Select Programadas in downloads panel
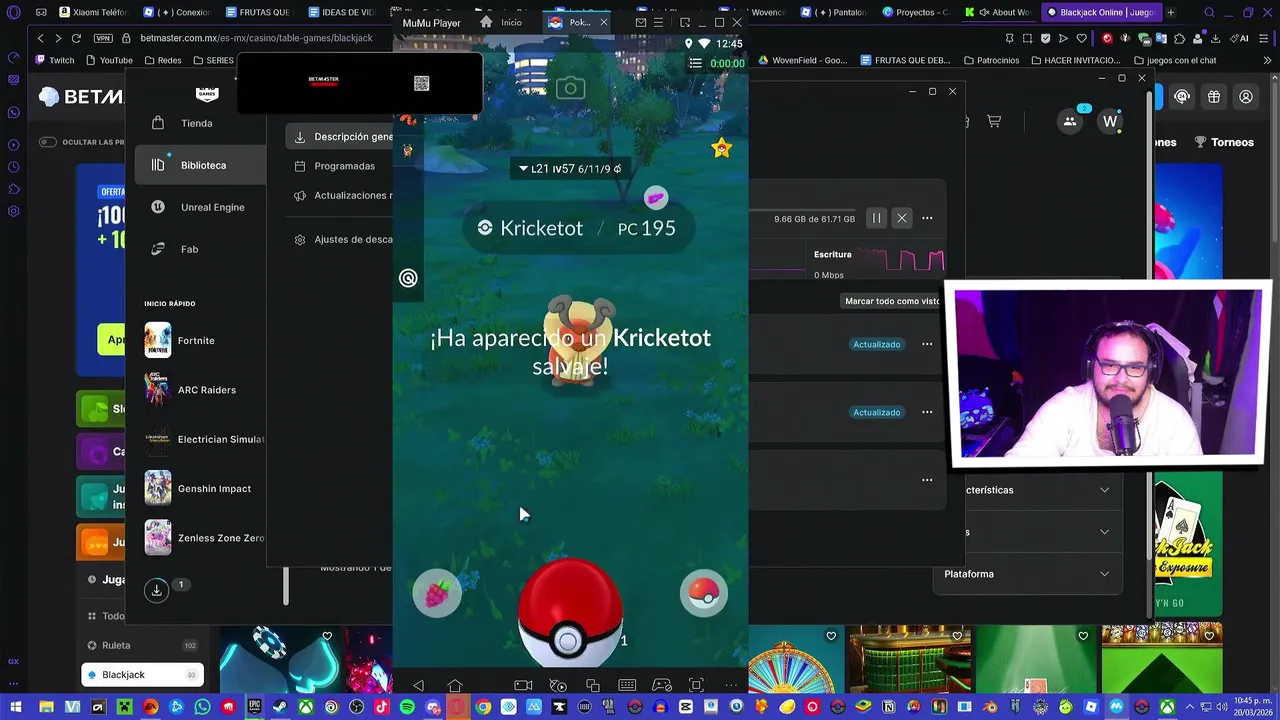Screen dimensions: 1280x720 [335, 166]
